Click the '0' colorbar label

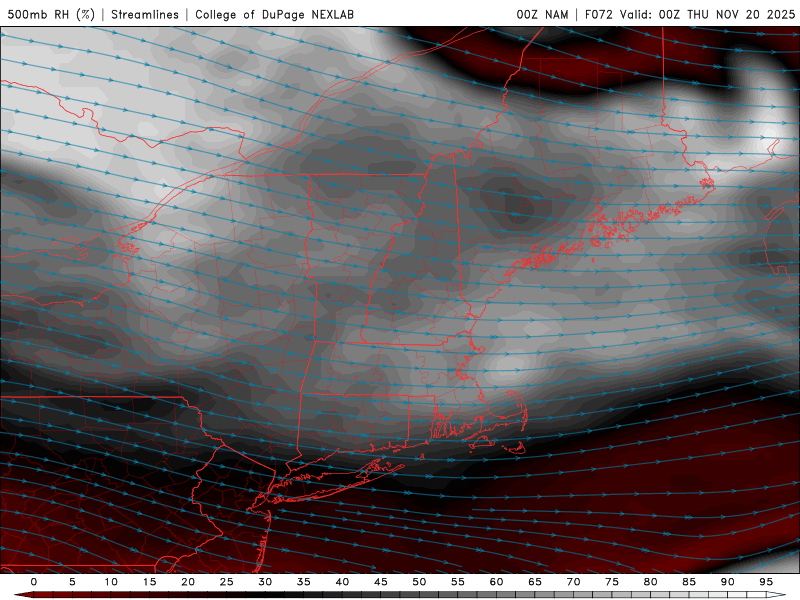[x=34, y=582]
